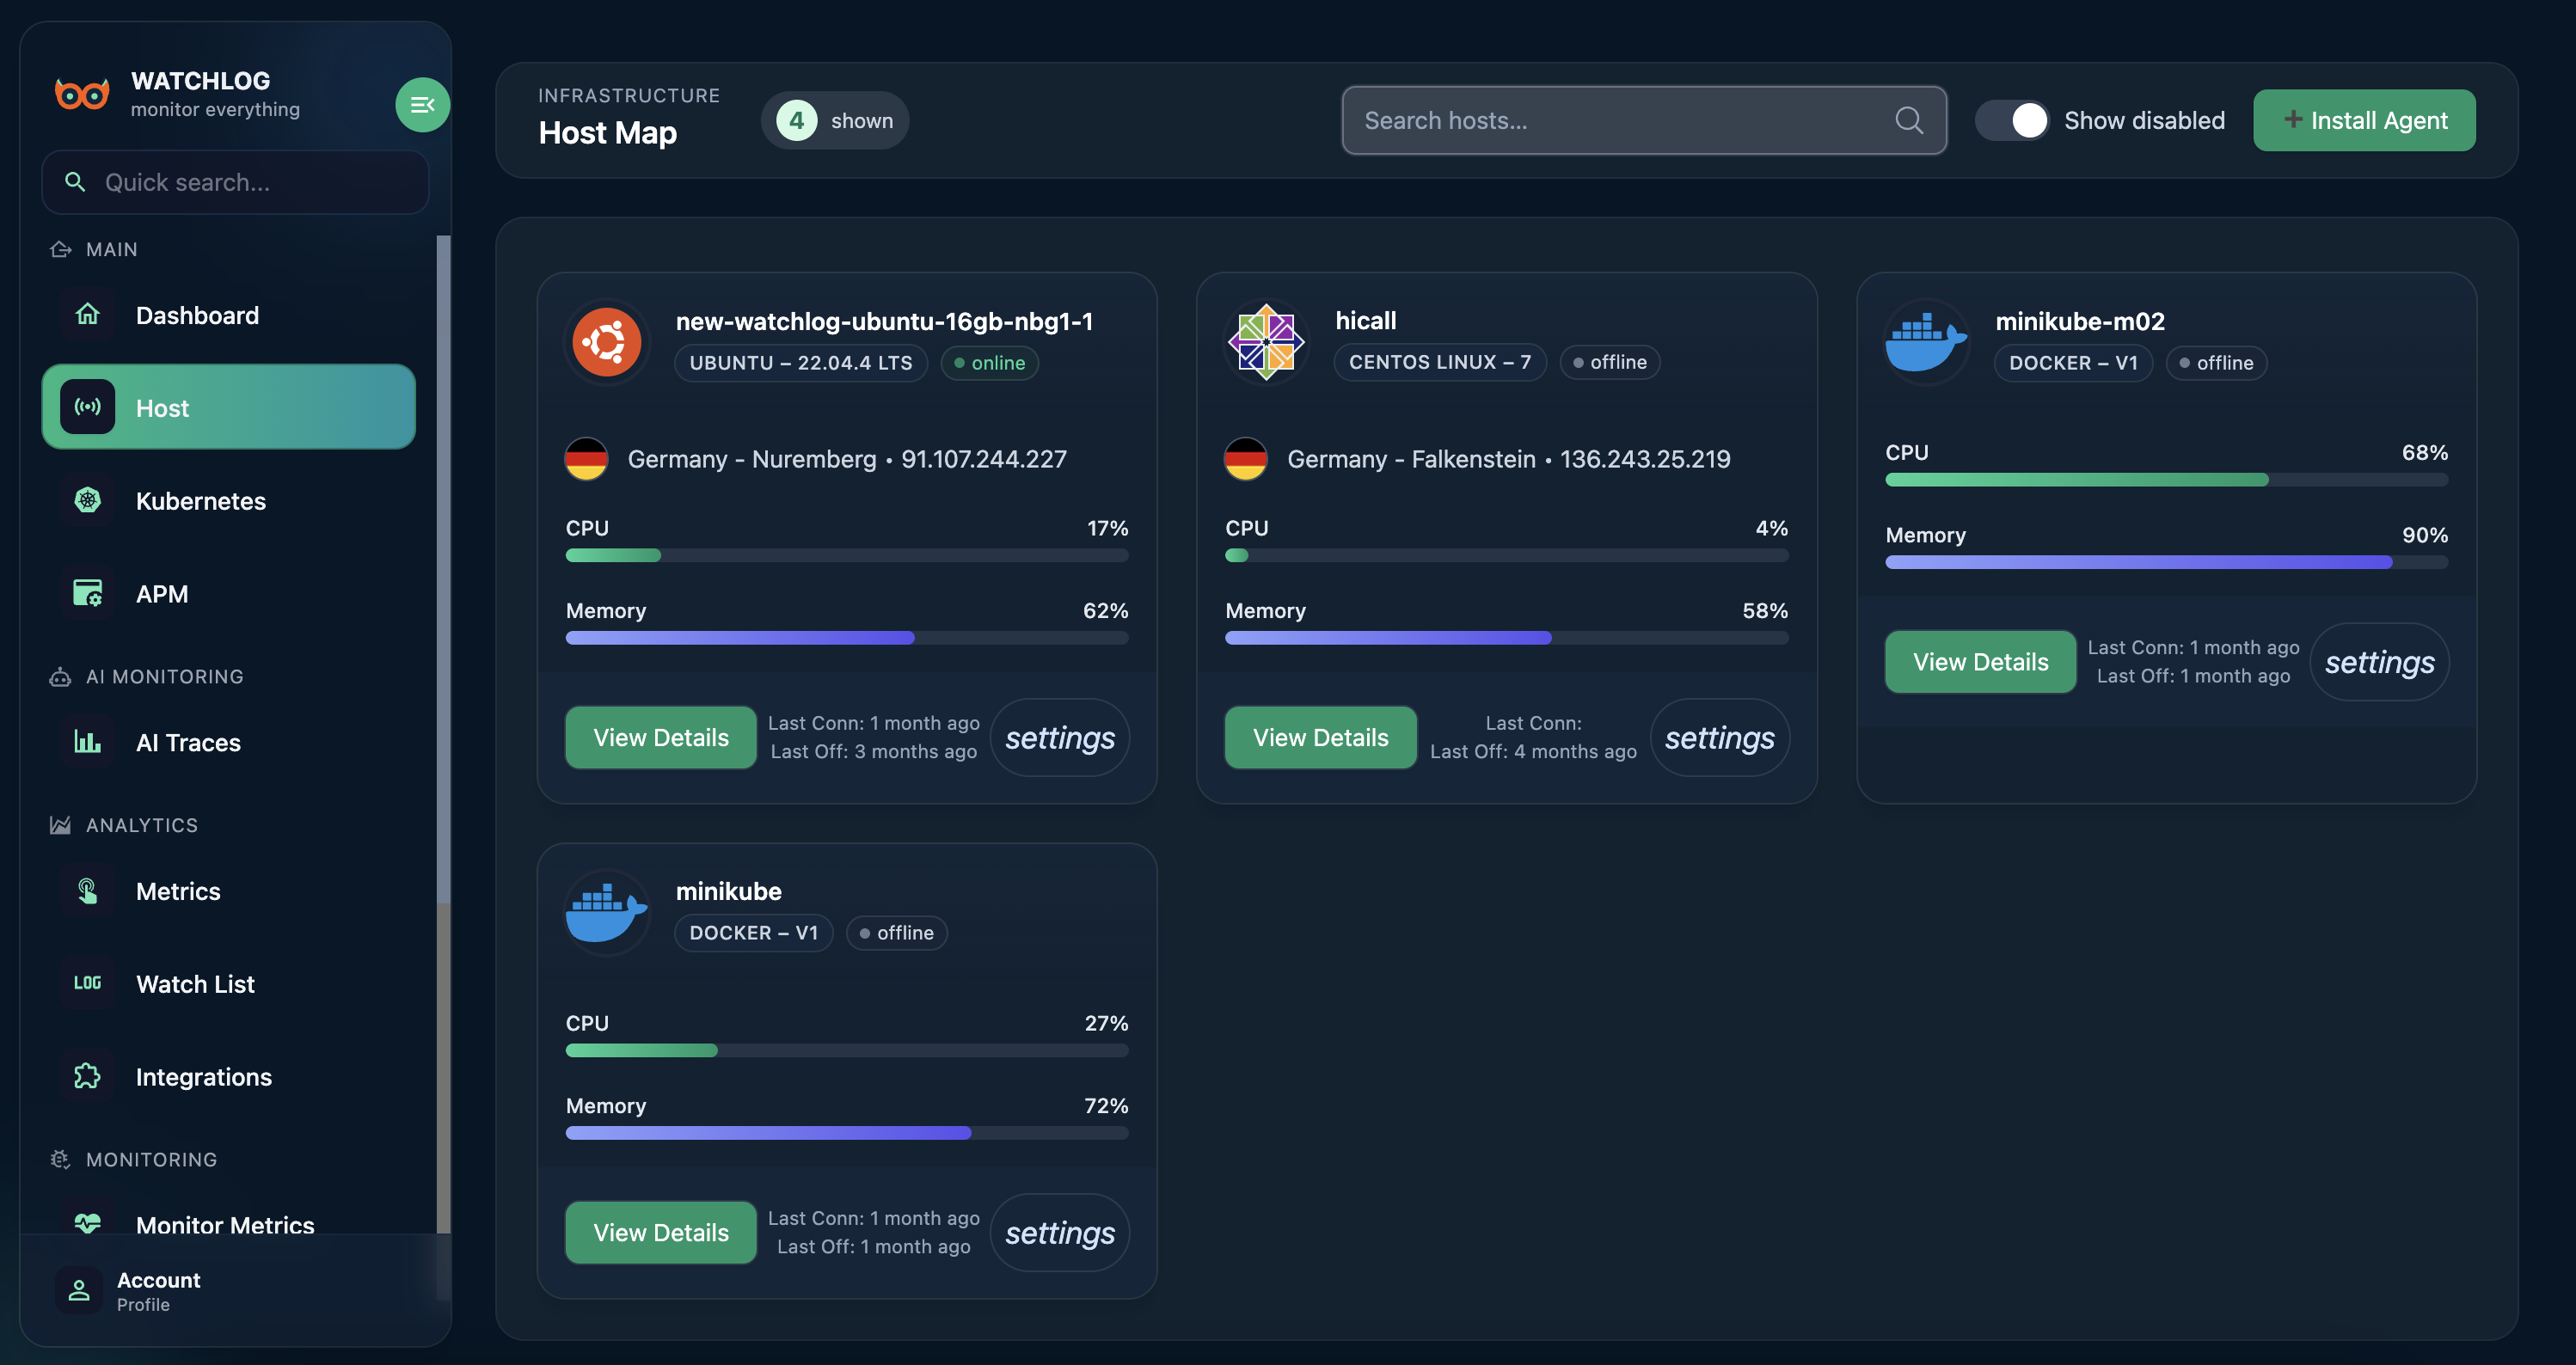Click the '4 shown' count badge
The height and width of the screenshot is (1365, 2576).
[x=835, y=120]
